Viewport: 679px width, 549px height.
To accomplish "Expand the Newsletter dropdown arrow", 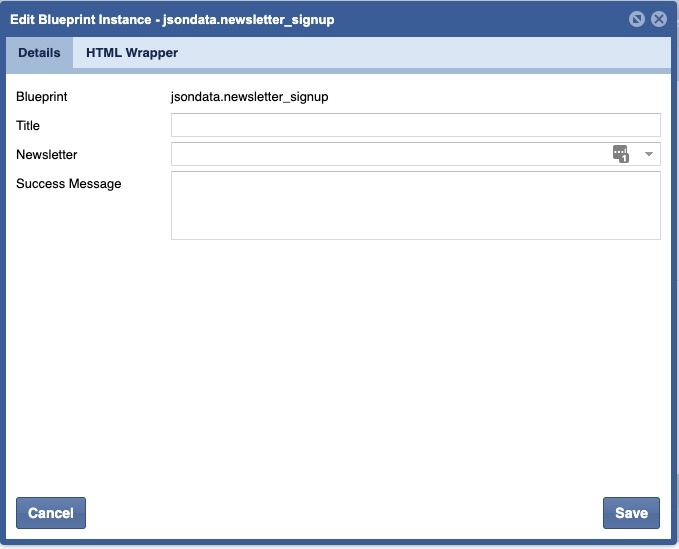I will (x=648, y=154).
